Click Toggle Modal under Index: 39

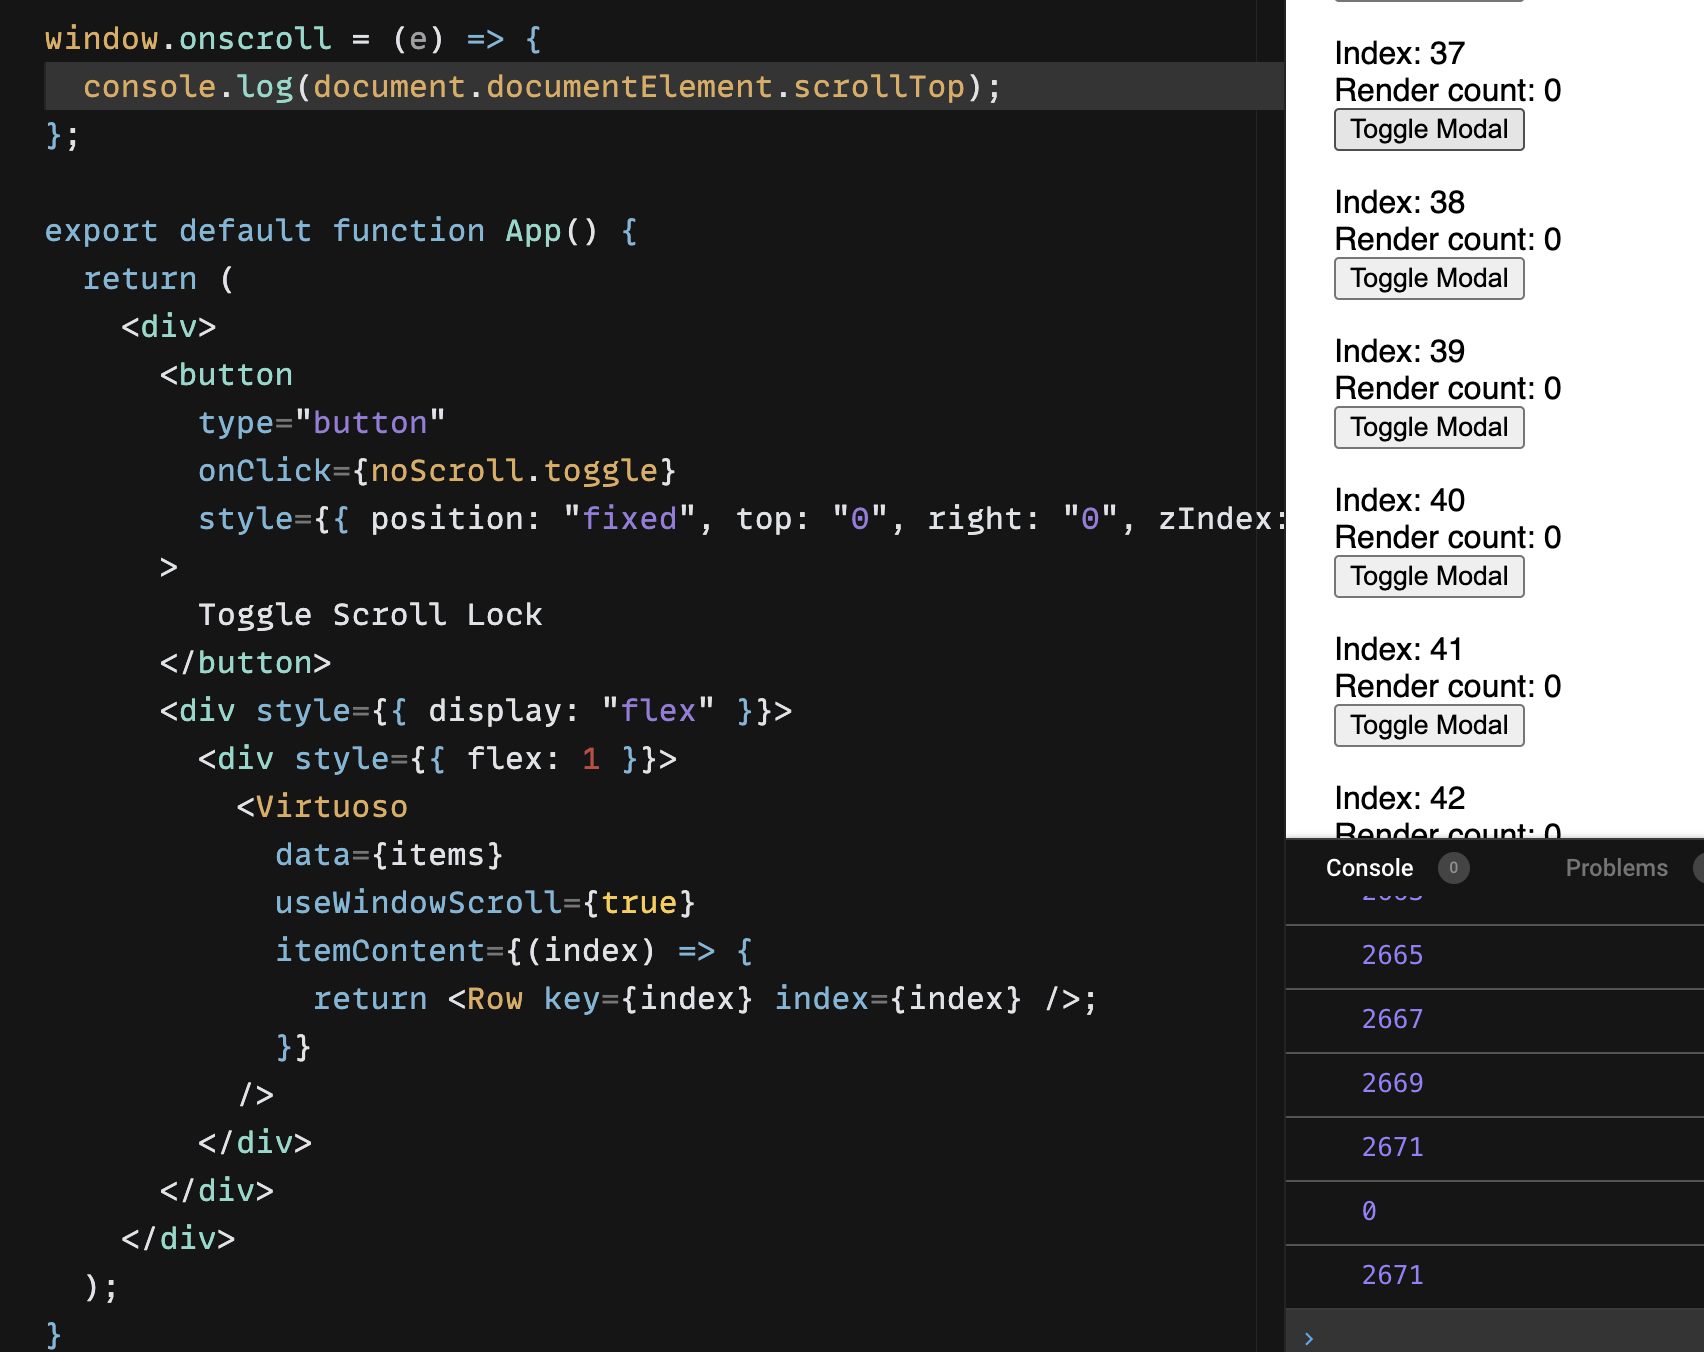[x=1428, y=427]
